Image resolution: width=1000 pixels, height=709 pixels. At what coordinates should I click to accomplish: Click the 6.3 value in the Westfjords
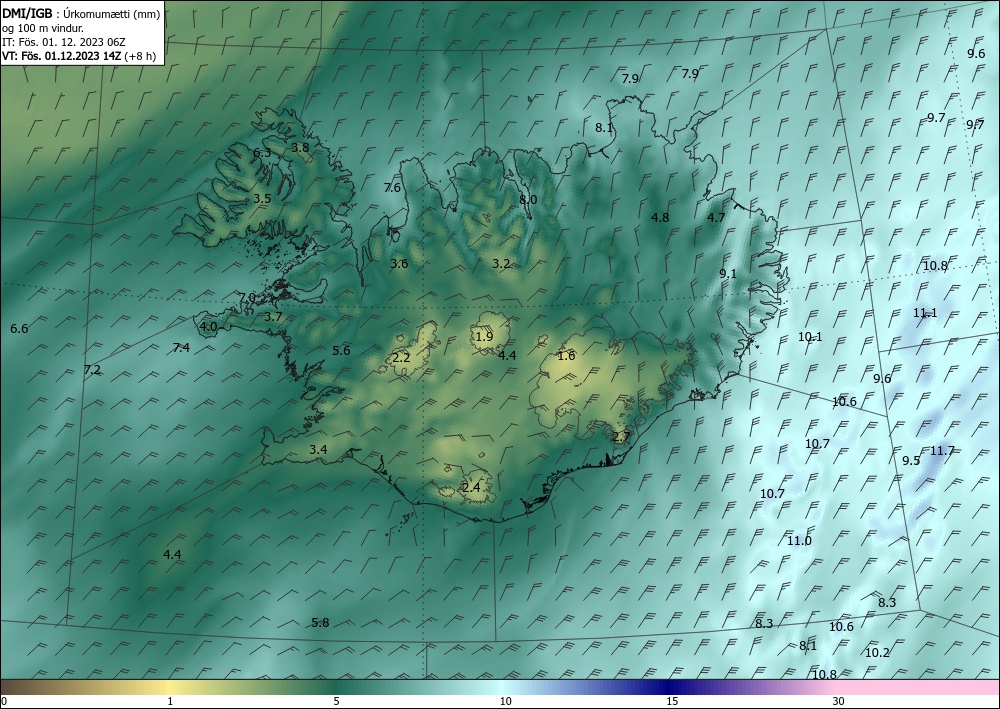click(x=262, y=153)
